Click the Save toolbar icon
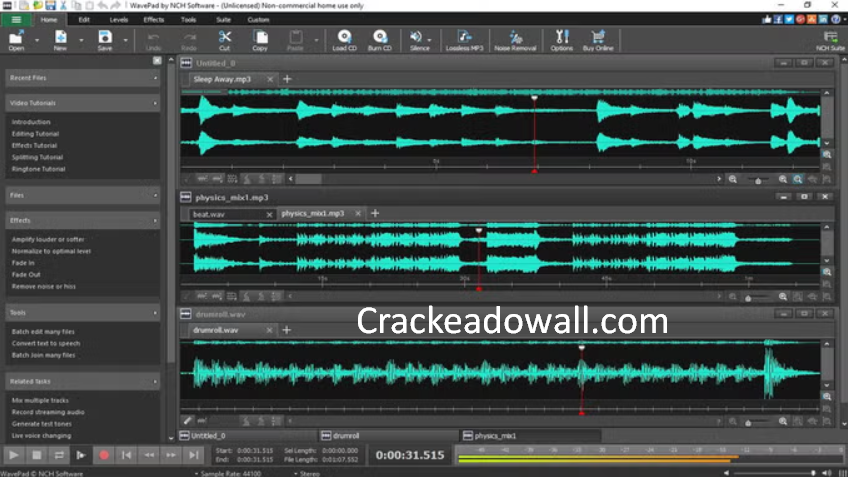The height and width of the screenshot is (477, 848). [x=105, y=41]
